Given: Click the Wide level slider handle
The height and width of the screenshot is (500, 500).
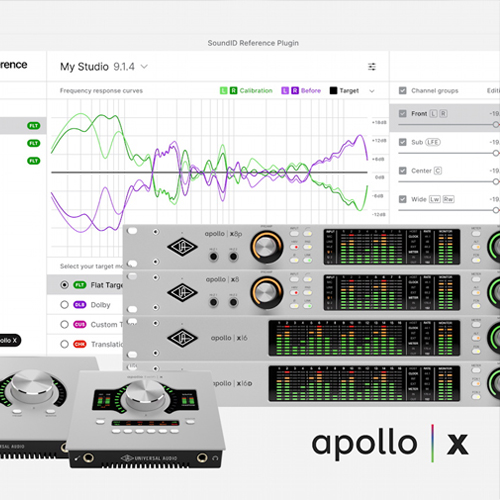Looking at the screenshot, I should 496,210.
